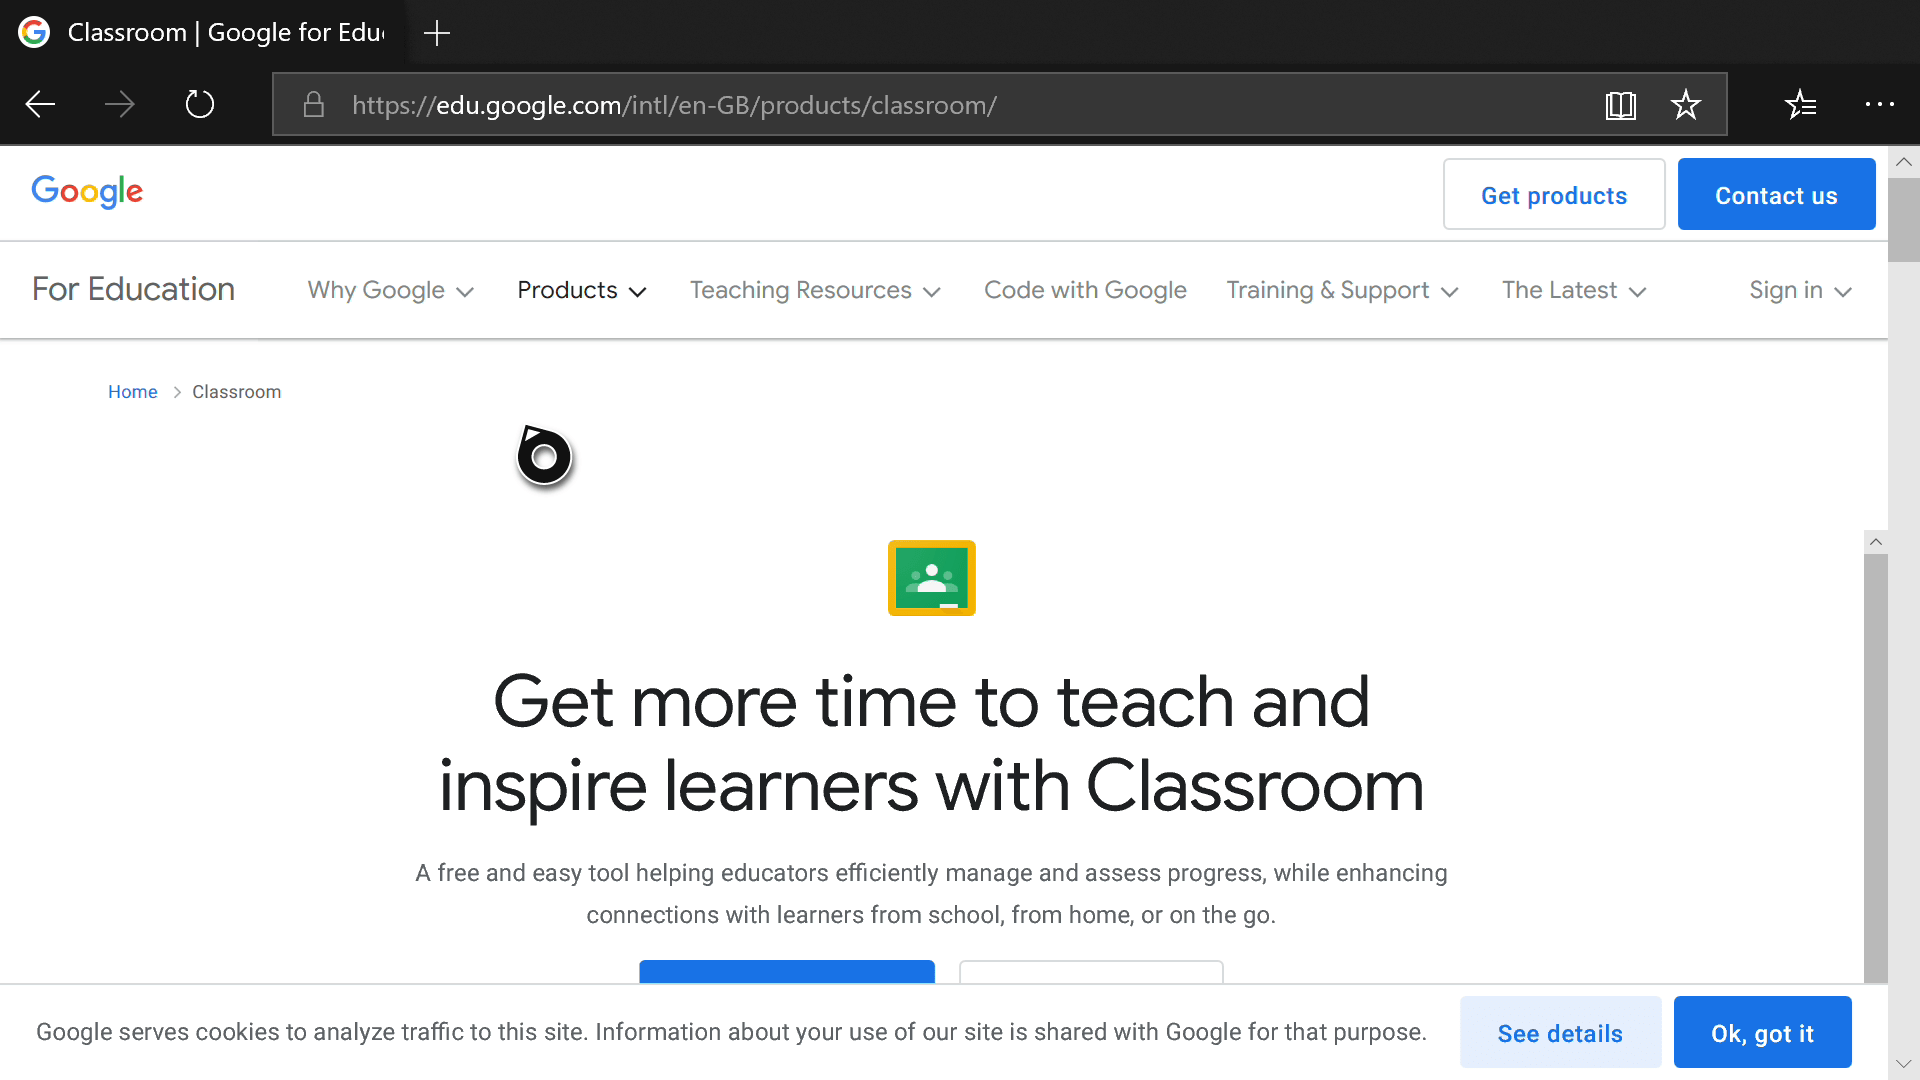Click the Contact us button
Viewport: 1920px width, 1080px height.
[x=1776, y=195]
